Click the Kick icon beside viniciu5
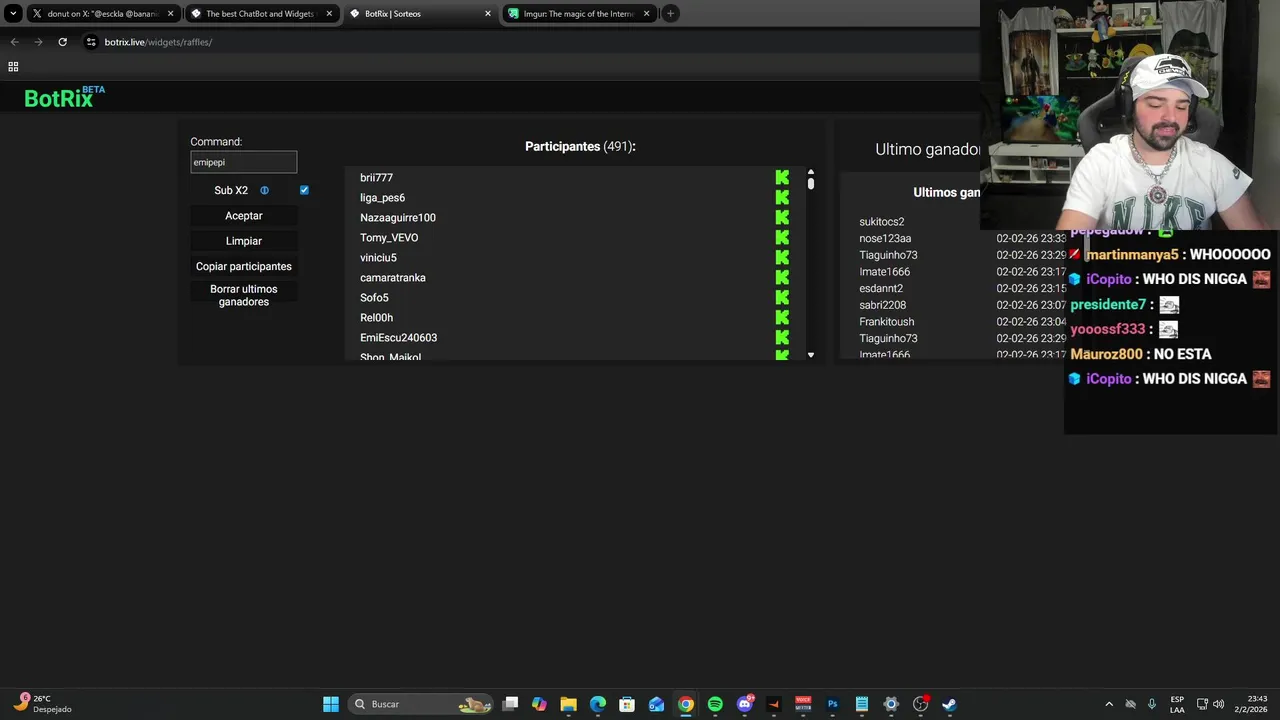Viewport: 1280px width, 720px height. pos(782,257)
